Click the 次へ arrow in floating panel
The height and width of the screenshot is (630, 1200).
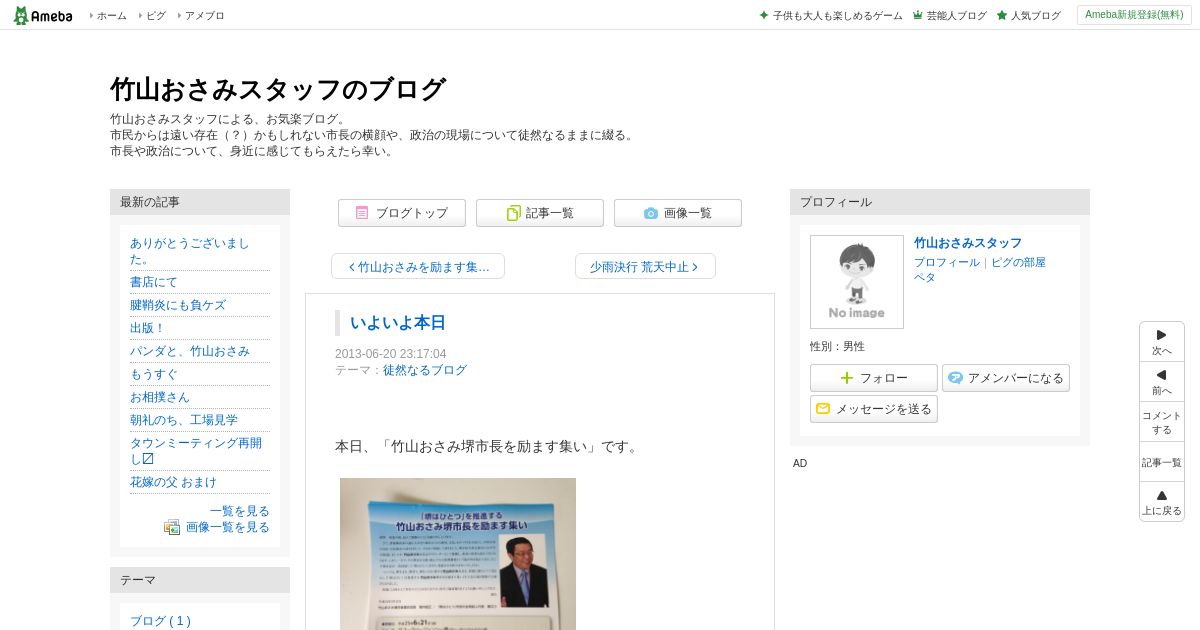1162,342
